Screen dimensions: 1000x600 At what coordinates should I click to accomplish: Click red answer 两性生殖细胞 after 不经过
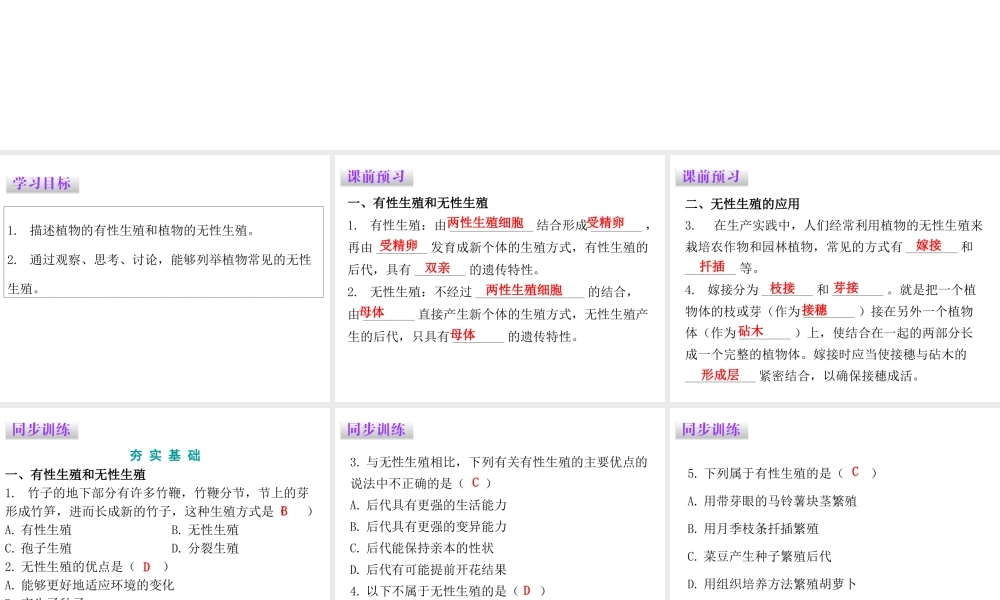point(524,290)
